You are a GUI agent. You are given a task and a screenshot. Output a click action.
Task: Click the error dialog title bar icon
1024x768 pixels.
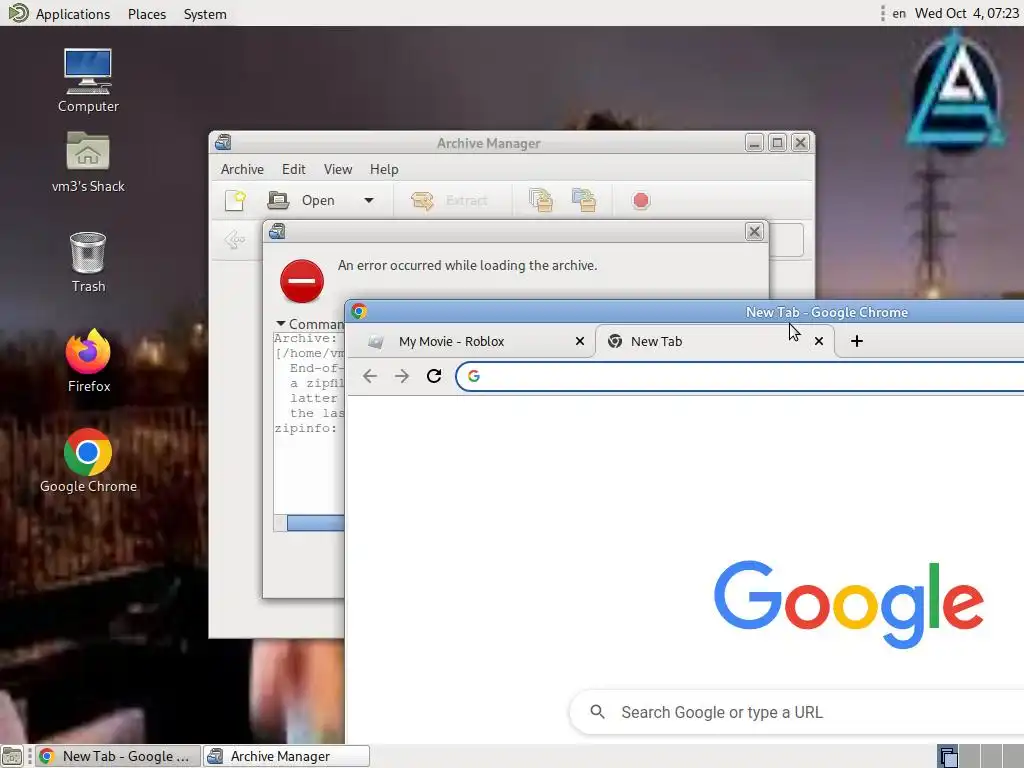pyautogui.click(x=277, y=231)
